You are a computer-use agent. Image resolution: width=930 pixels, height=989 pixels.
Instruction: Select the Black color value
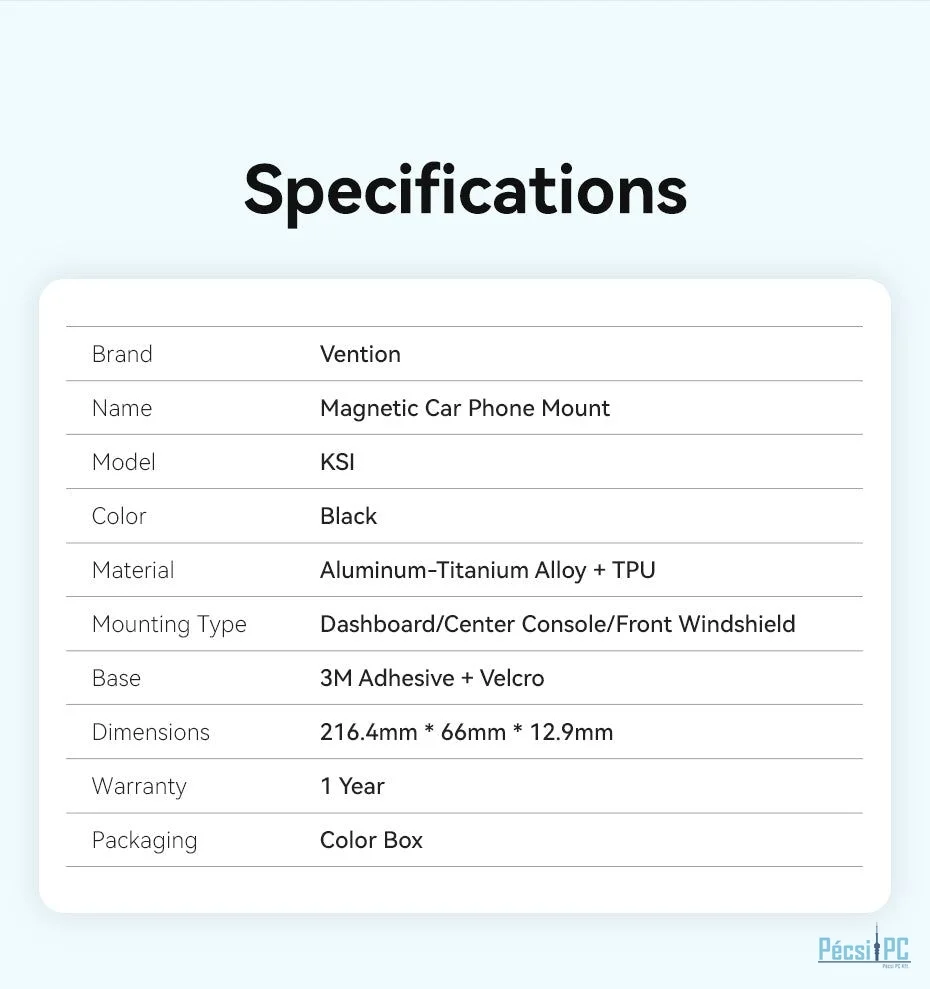pos(348,516)
